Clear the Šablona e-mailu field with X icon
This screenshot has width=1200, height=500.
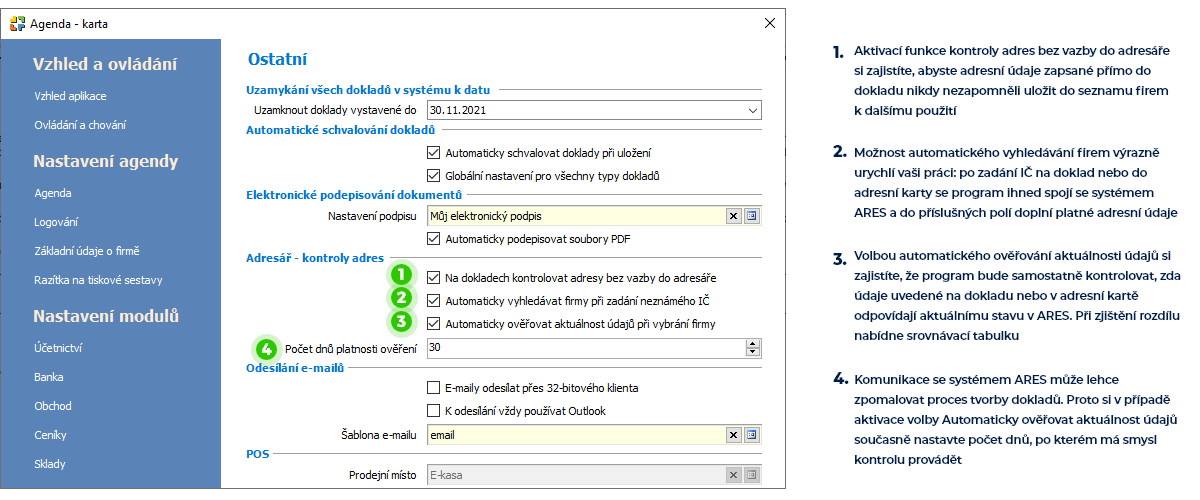coord(733,435)
